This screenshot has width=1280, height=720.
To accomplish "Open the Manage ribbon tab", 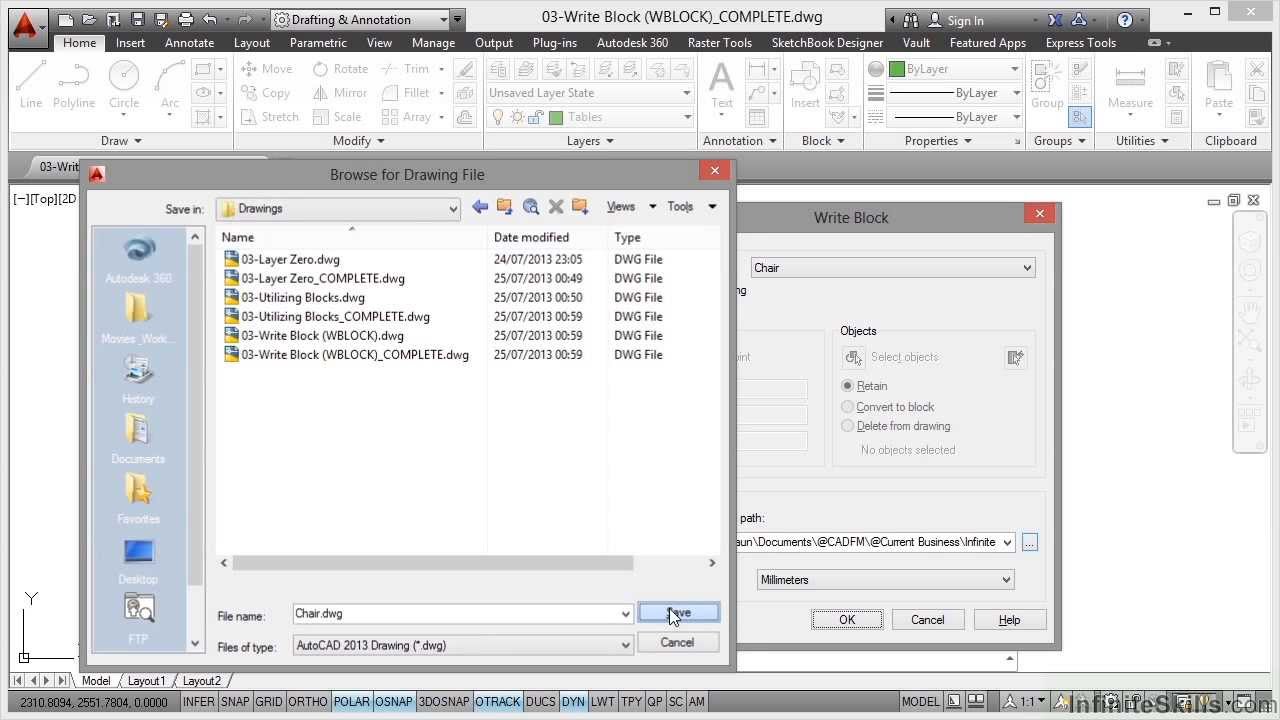I will (433, 43).
